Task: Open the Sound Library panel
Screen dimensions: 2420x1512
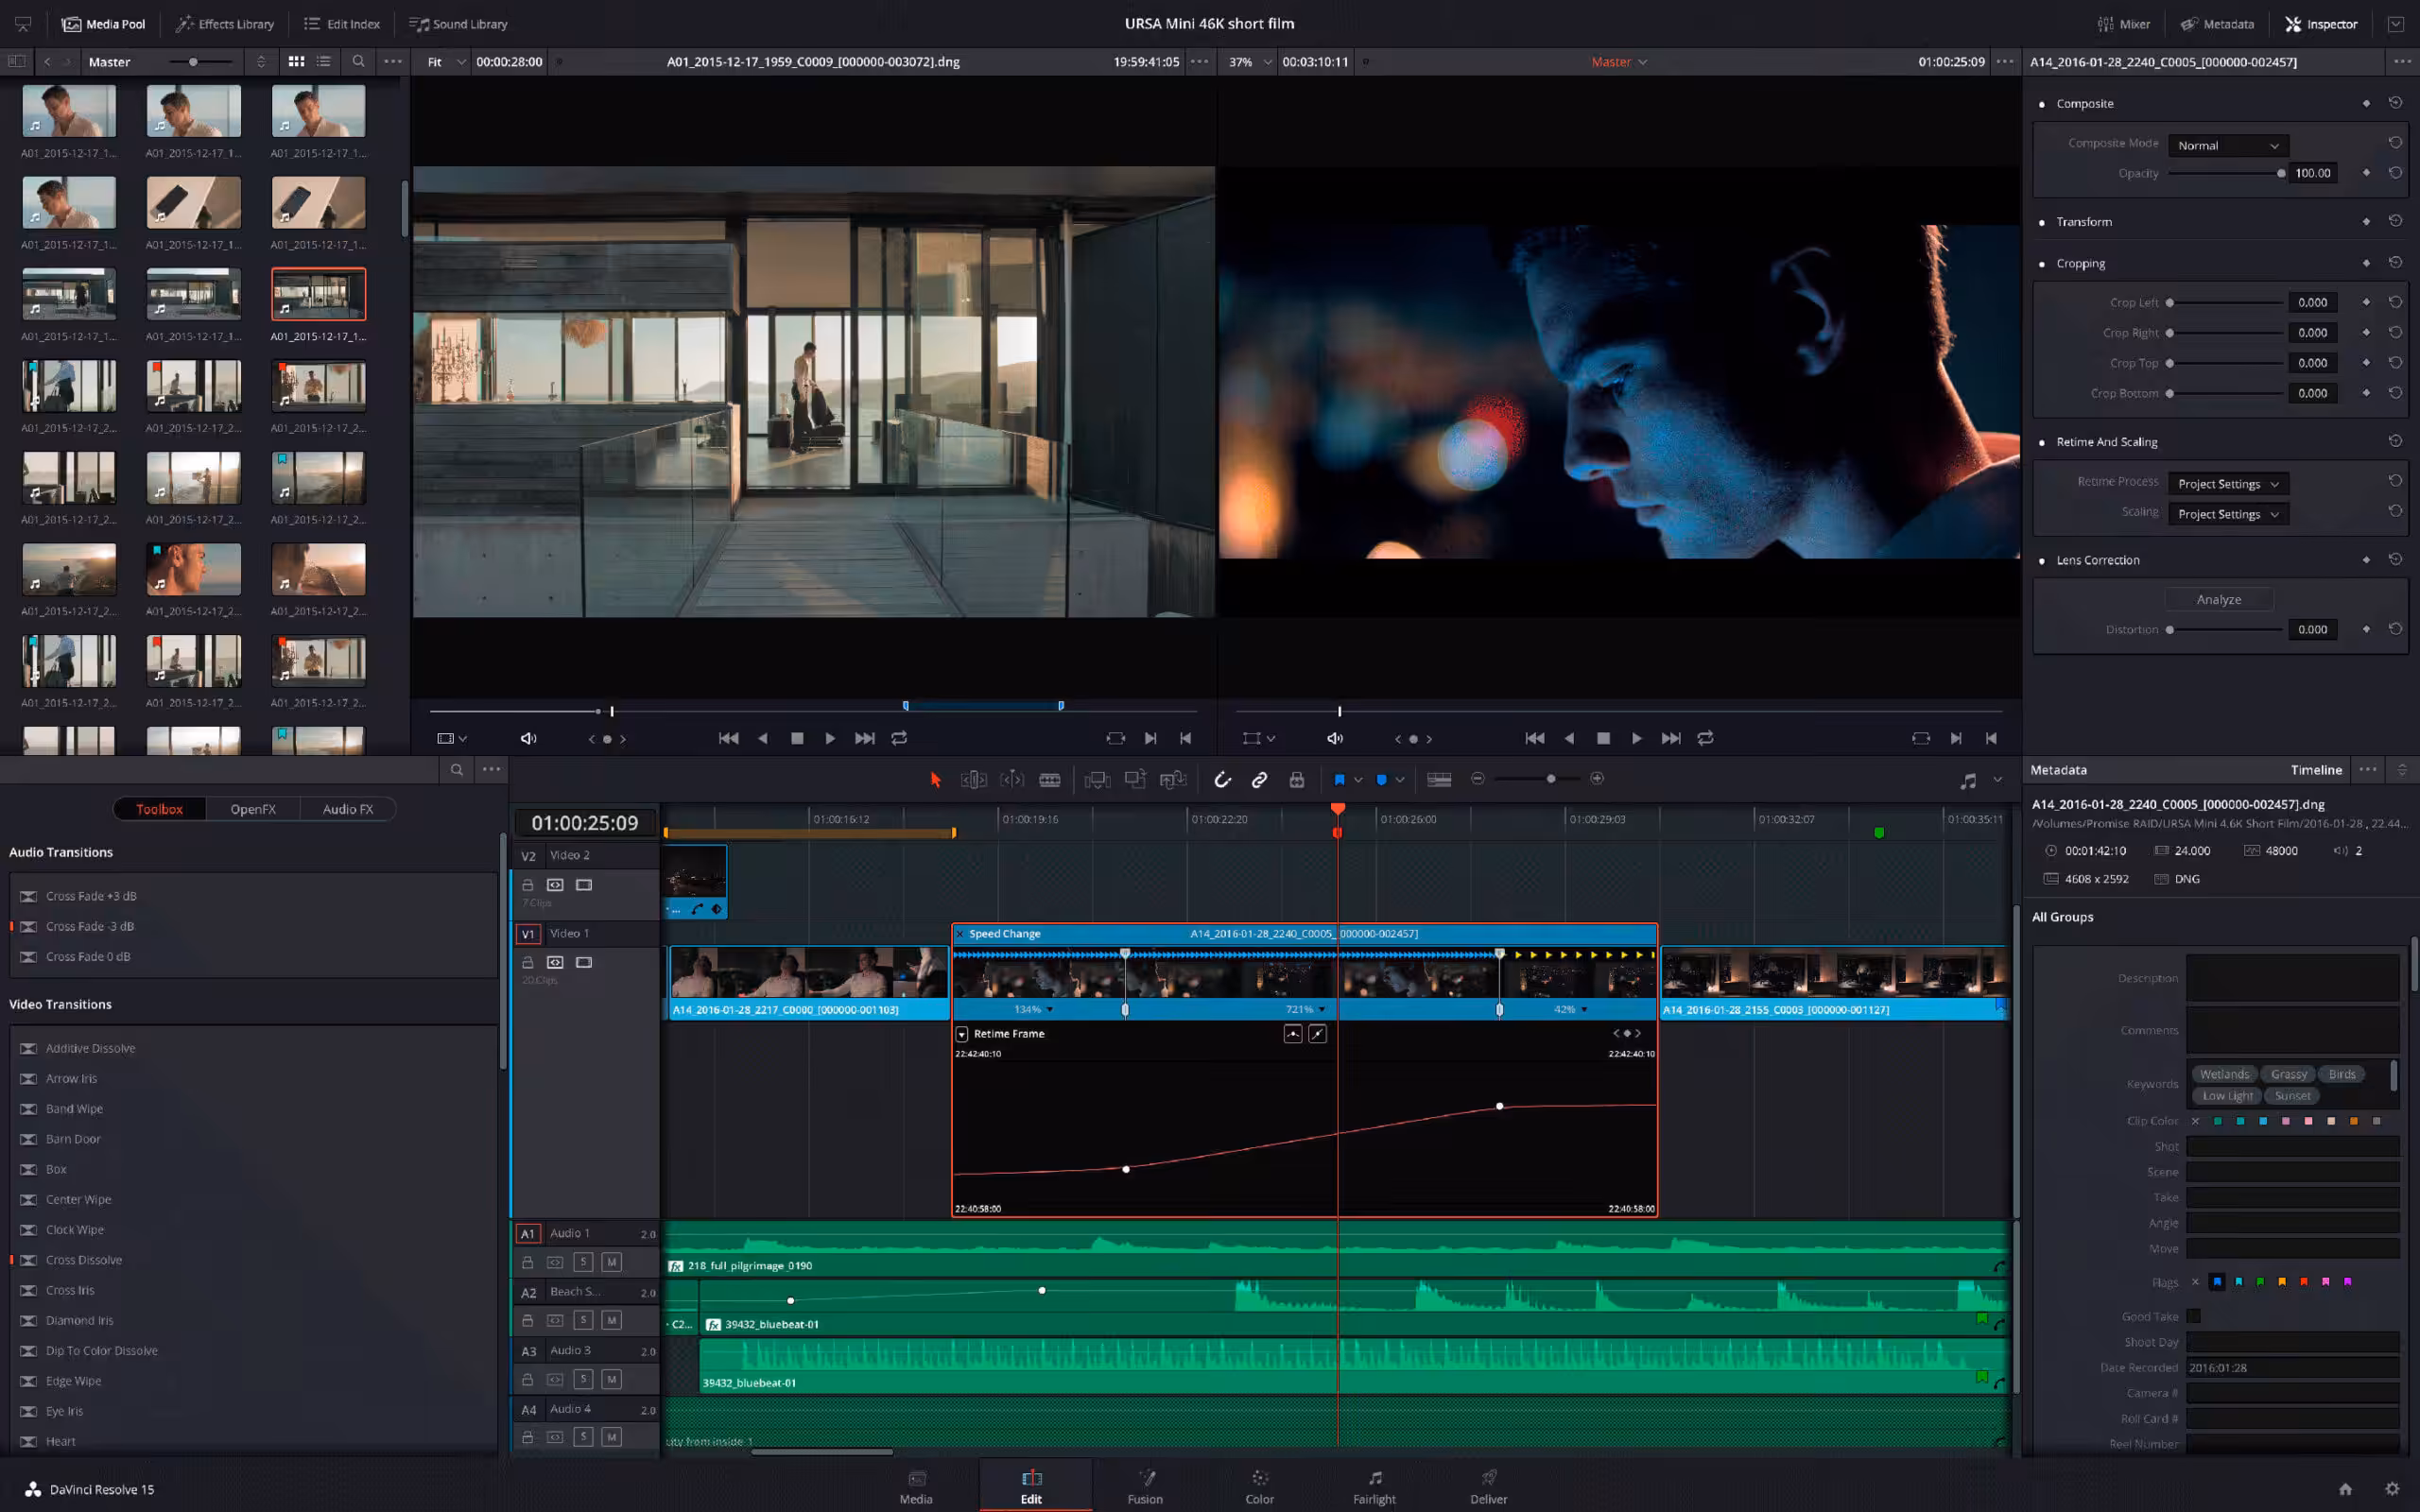Action: click(x=458, y=24)
